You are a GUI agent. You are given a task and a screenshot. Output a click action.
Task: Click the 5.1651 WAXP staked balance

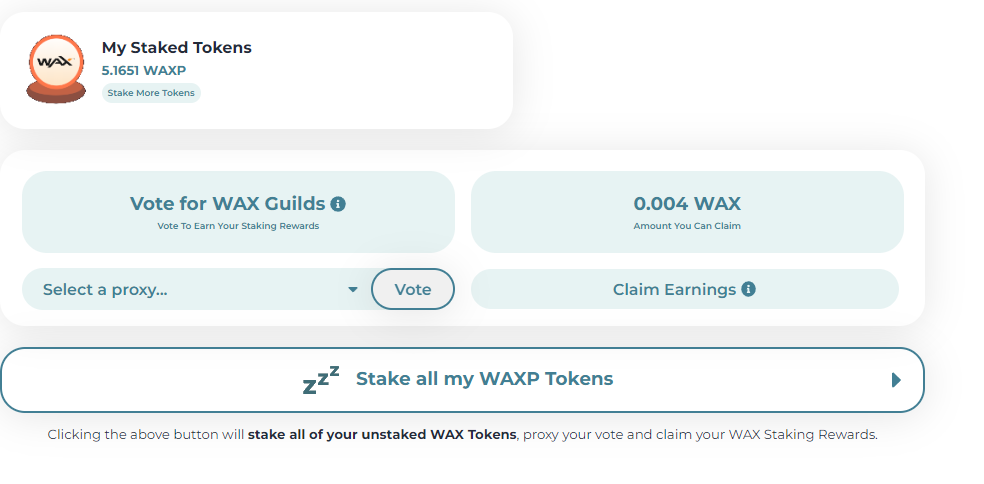pos(144,70)
